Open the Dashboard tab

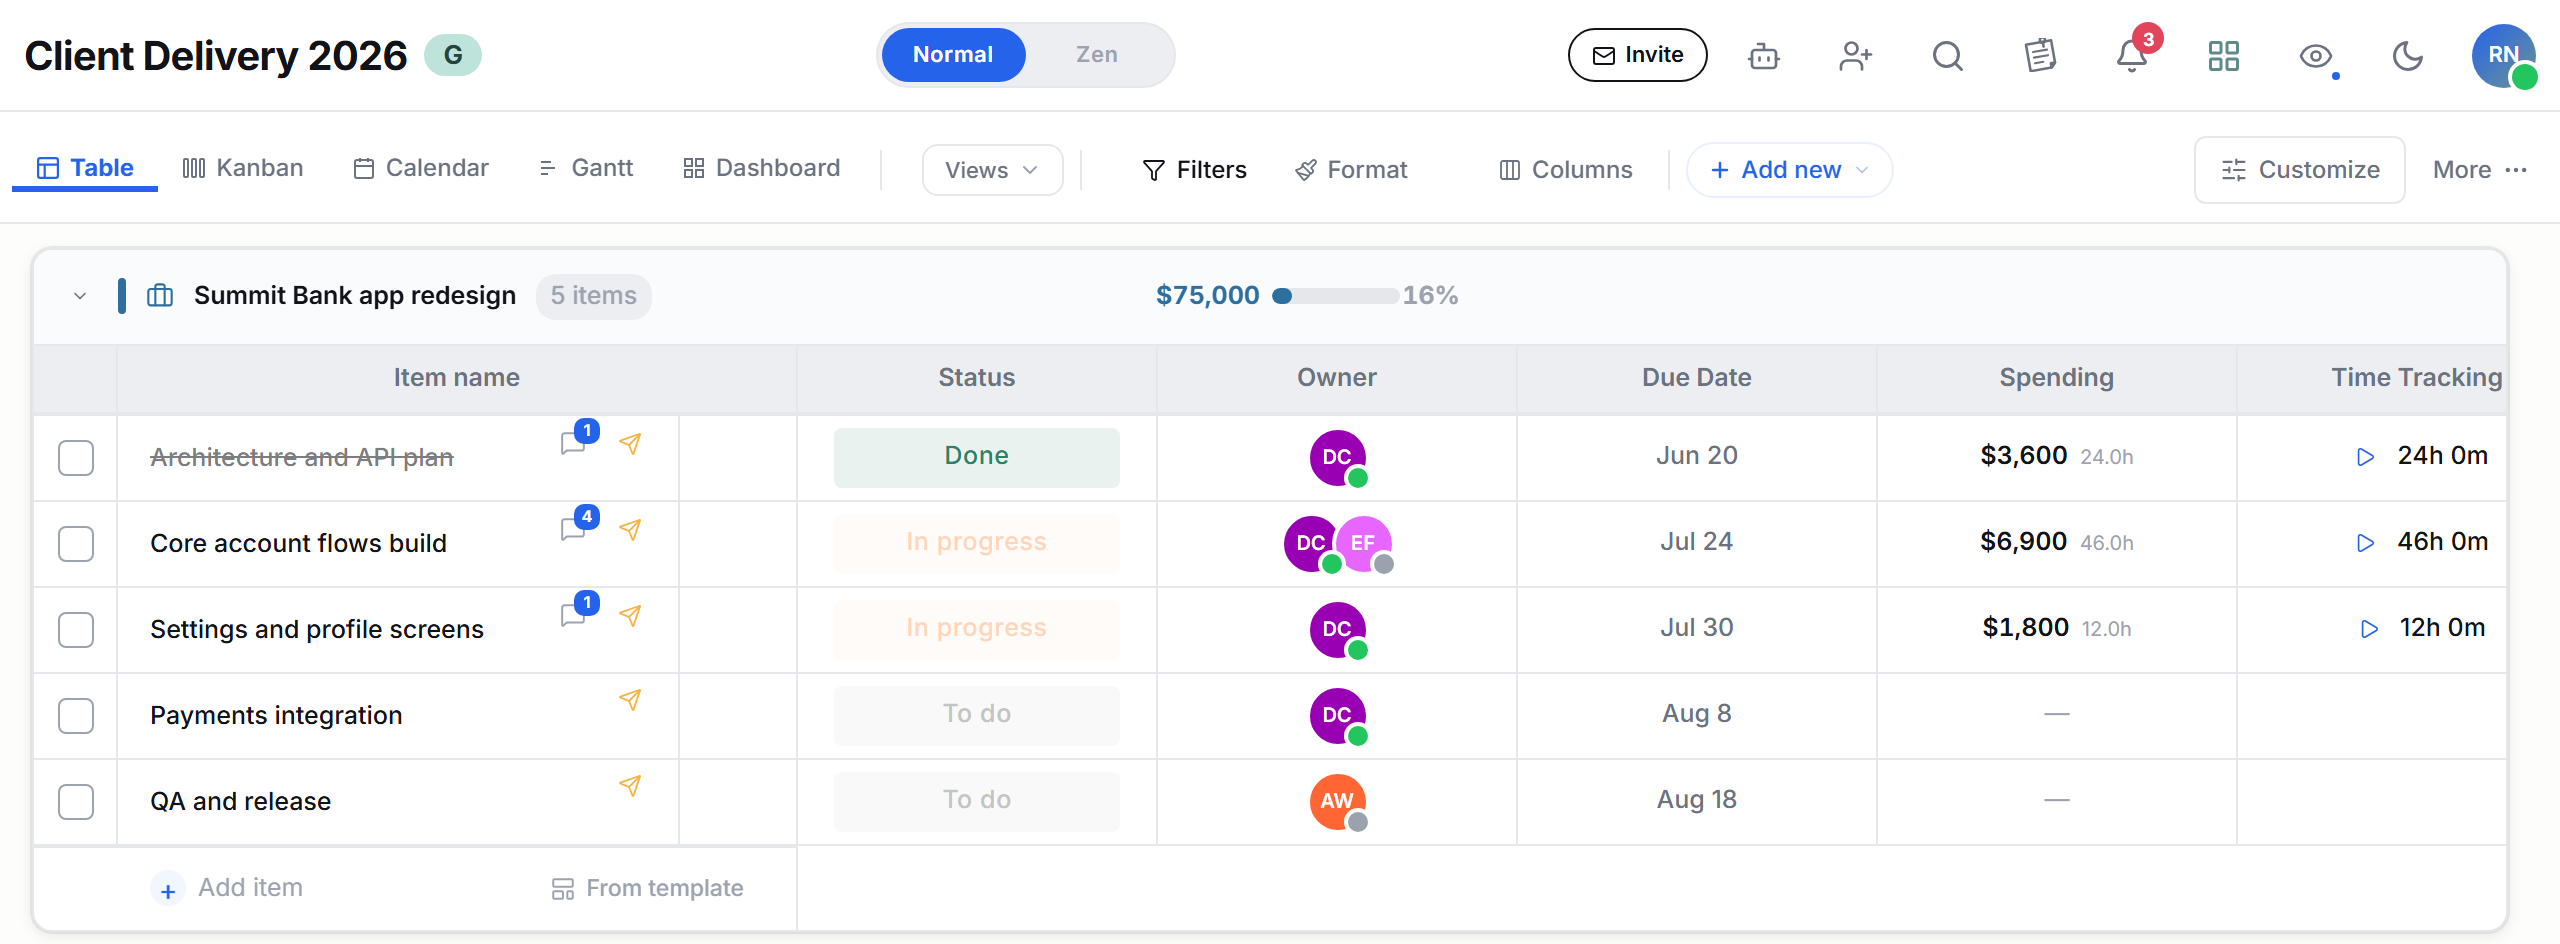pyautogui.click(x=762, y=168)
